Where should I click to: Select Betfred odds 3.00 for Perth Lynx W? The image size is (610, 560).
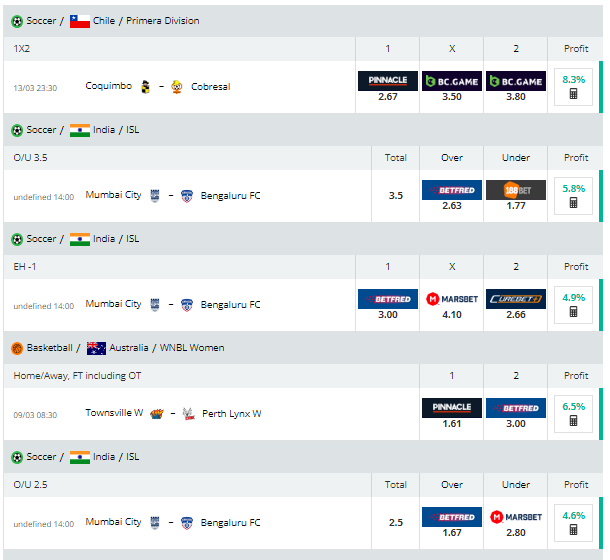pos(516,413)
